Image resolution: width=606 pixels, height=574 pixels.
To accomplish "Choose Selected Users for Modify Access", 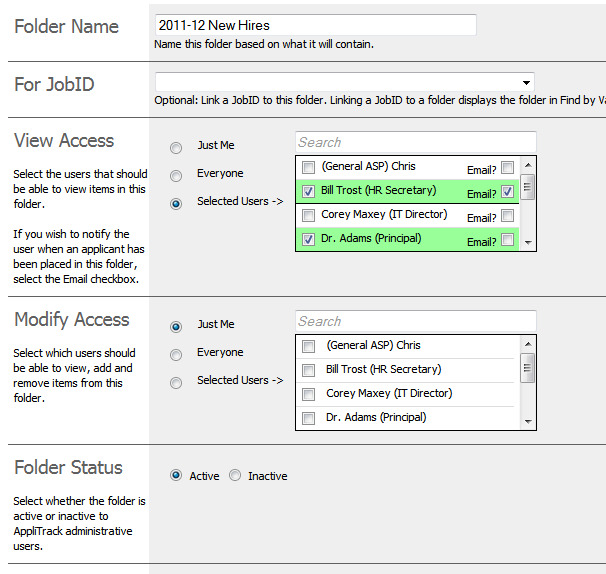I will point(176,382).
